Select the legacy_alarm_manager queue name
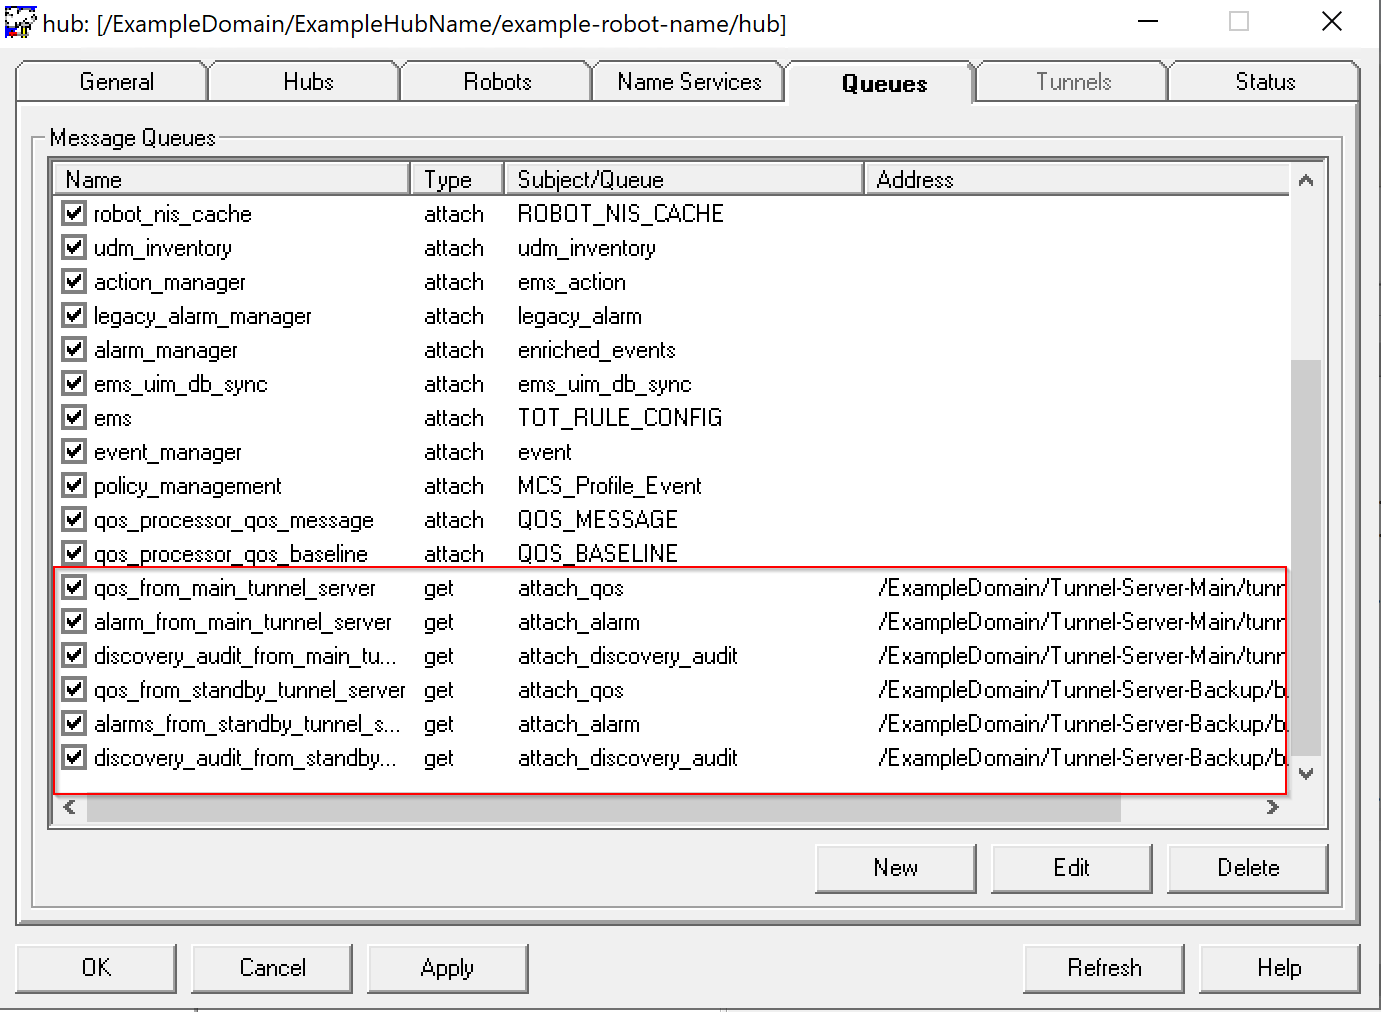Viewport: 1381px width, 1012px height. [203, 316]
